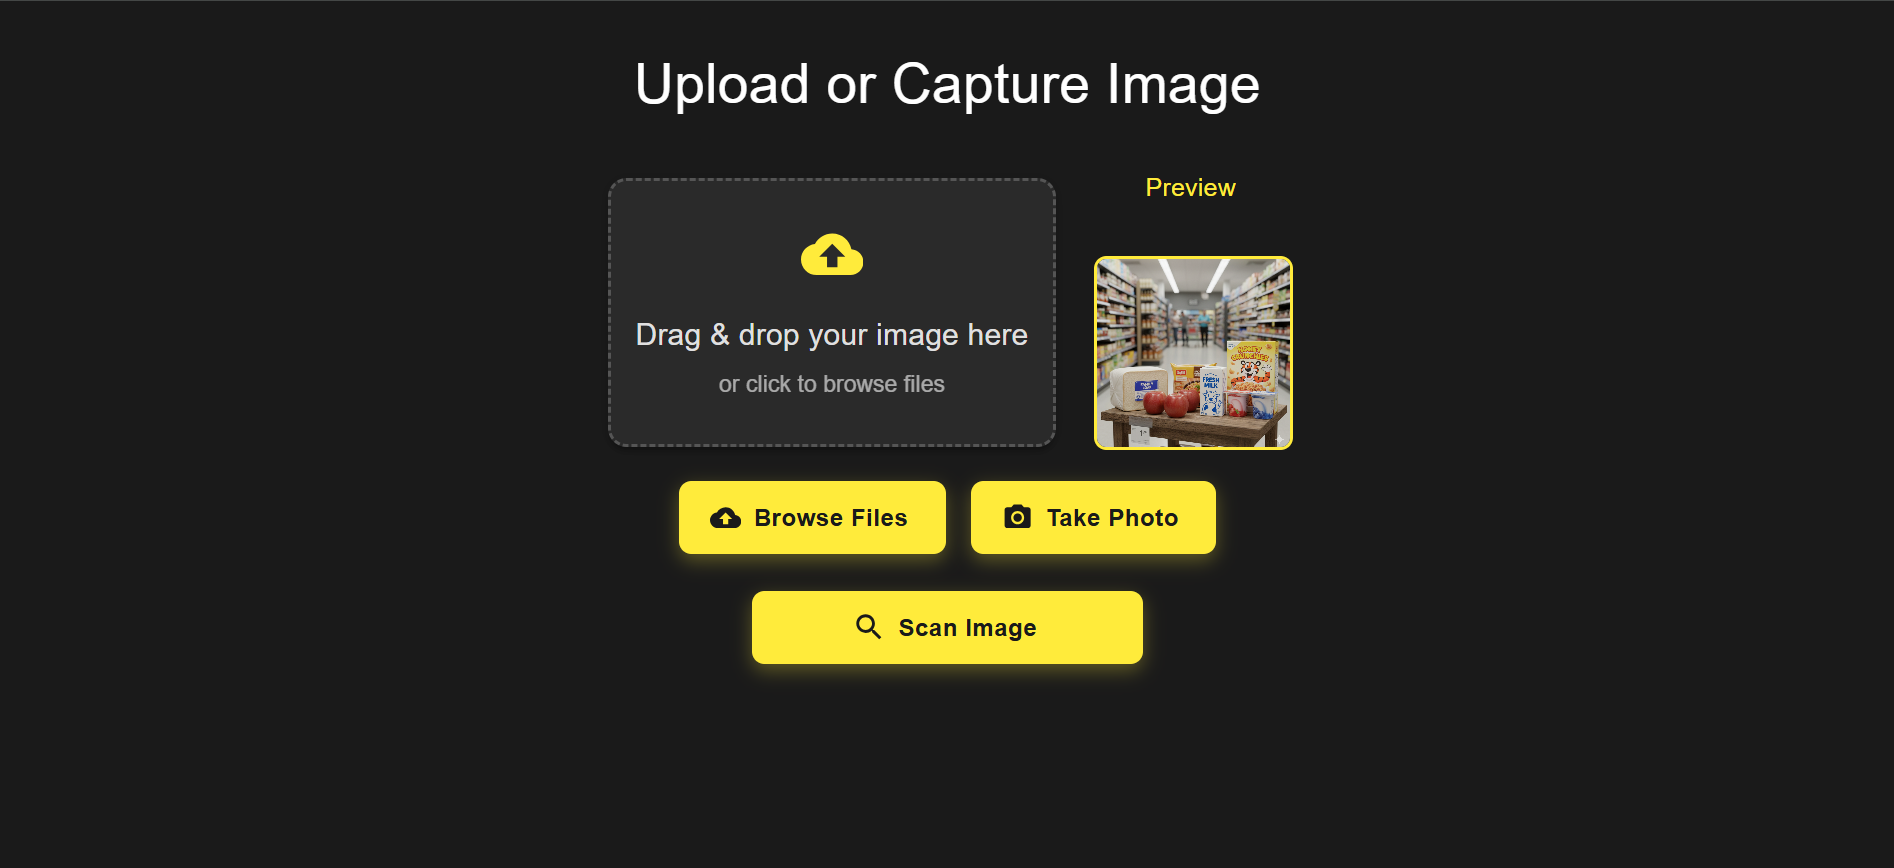Click the magnifying glass icon on Scan Image
Image resolution: width=1894 pixels, height=868 pixels.
pyautogui.click(x=868, y=627)
